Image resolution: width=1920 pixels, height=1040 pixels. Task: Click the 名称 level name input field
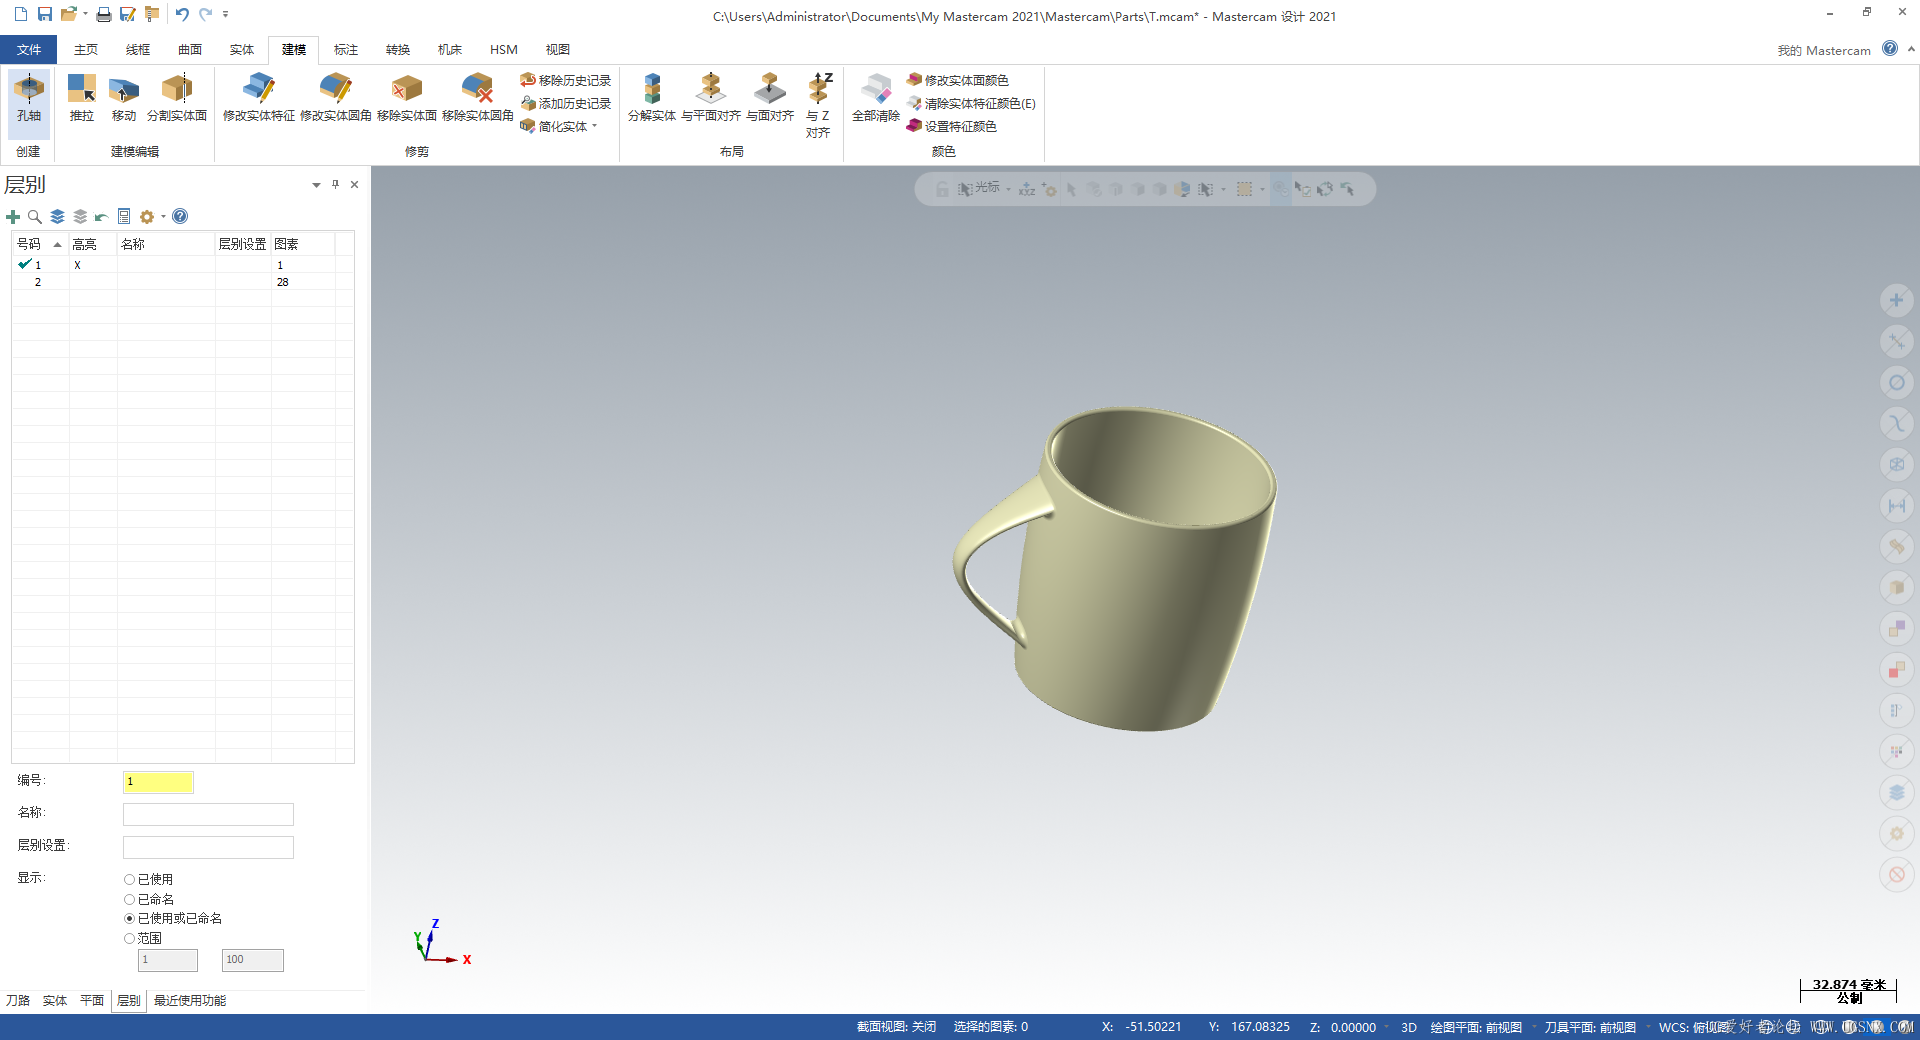click(208, 814)
